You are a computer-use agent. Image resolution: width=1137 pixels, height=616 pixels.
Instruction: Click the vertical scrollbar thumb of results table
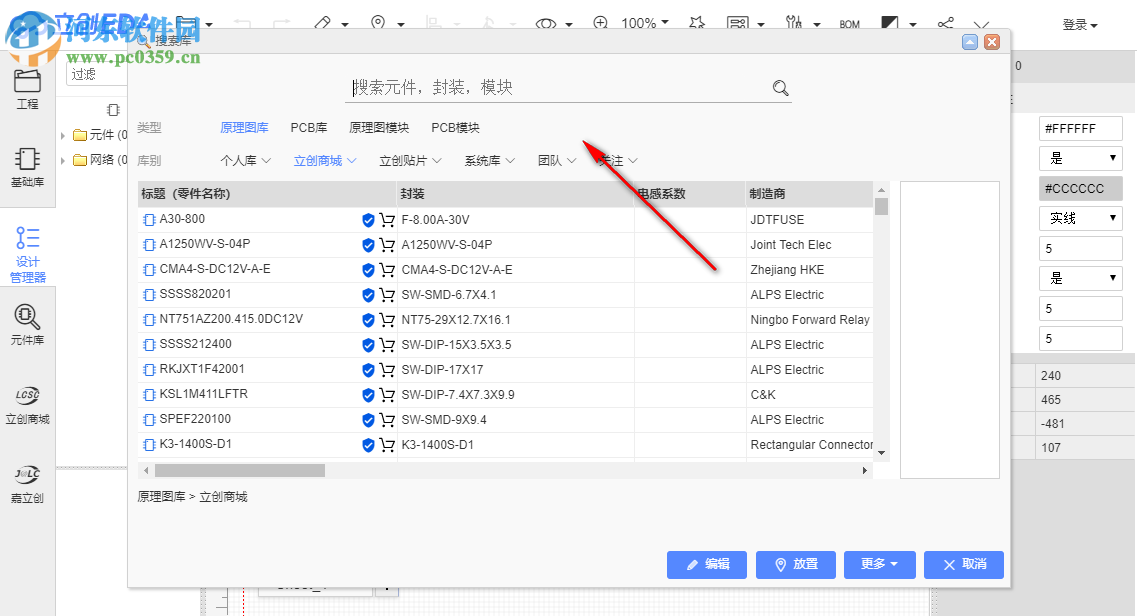(x=881, y=207)
